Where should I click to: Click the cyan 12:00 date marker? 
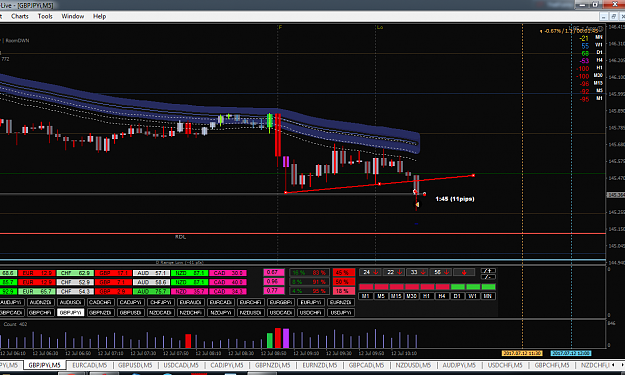pyautogui.click(x=571, y=353)
